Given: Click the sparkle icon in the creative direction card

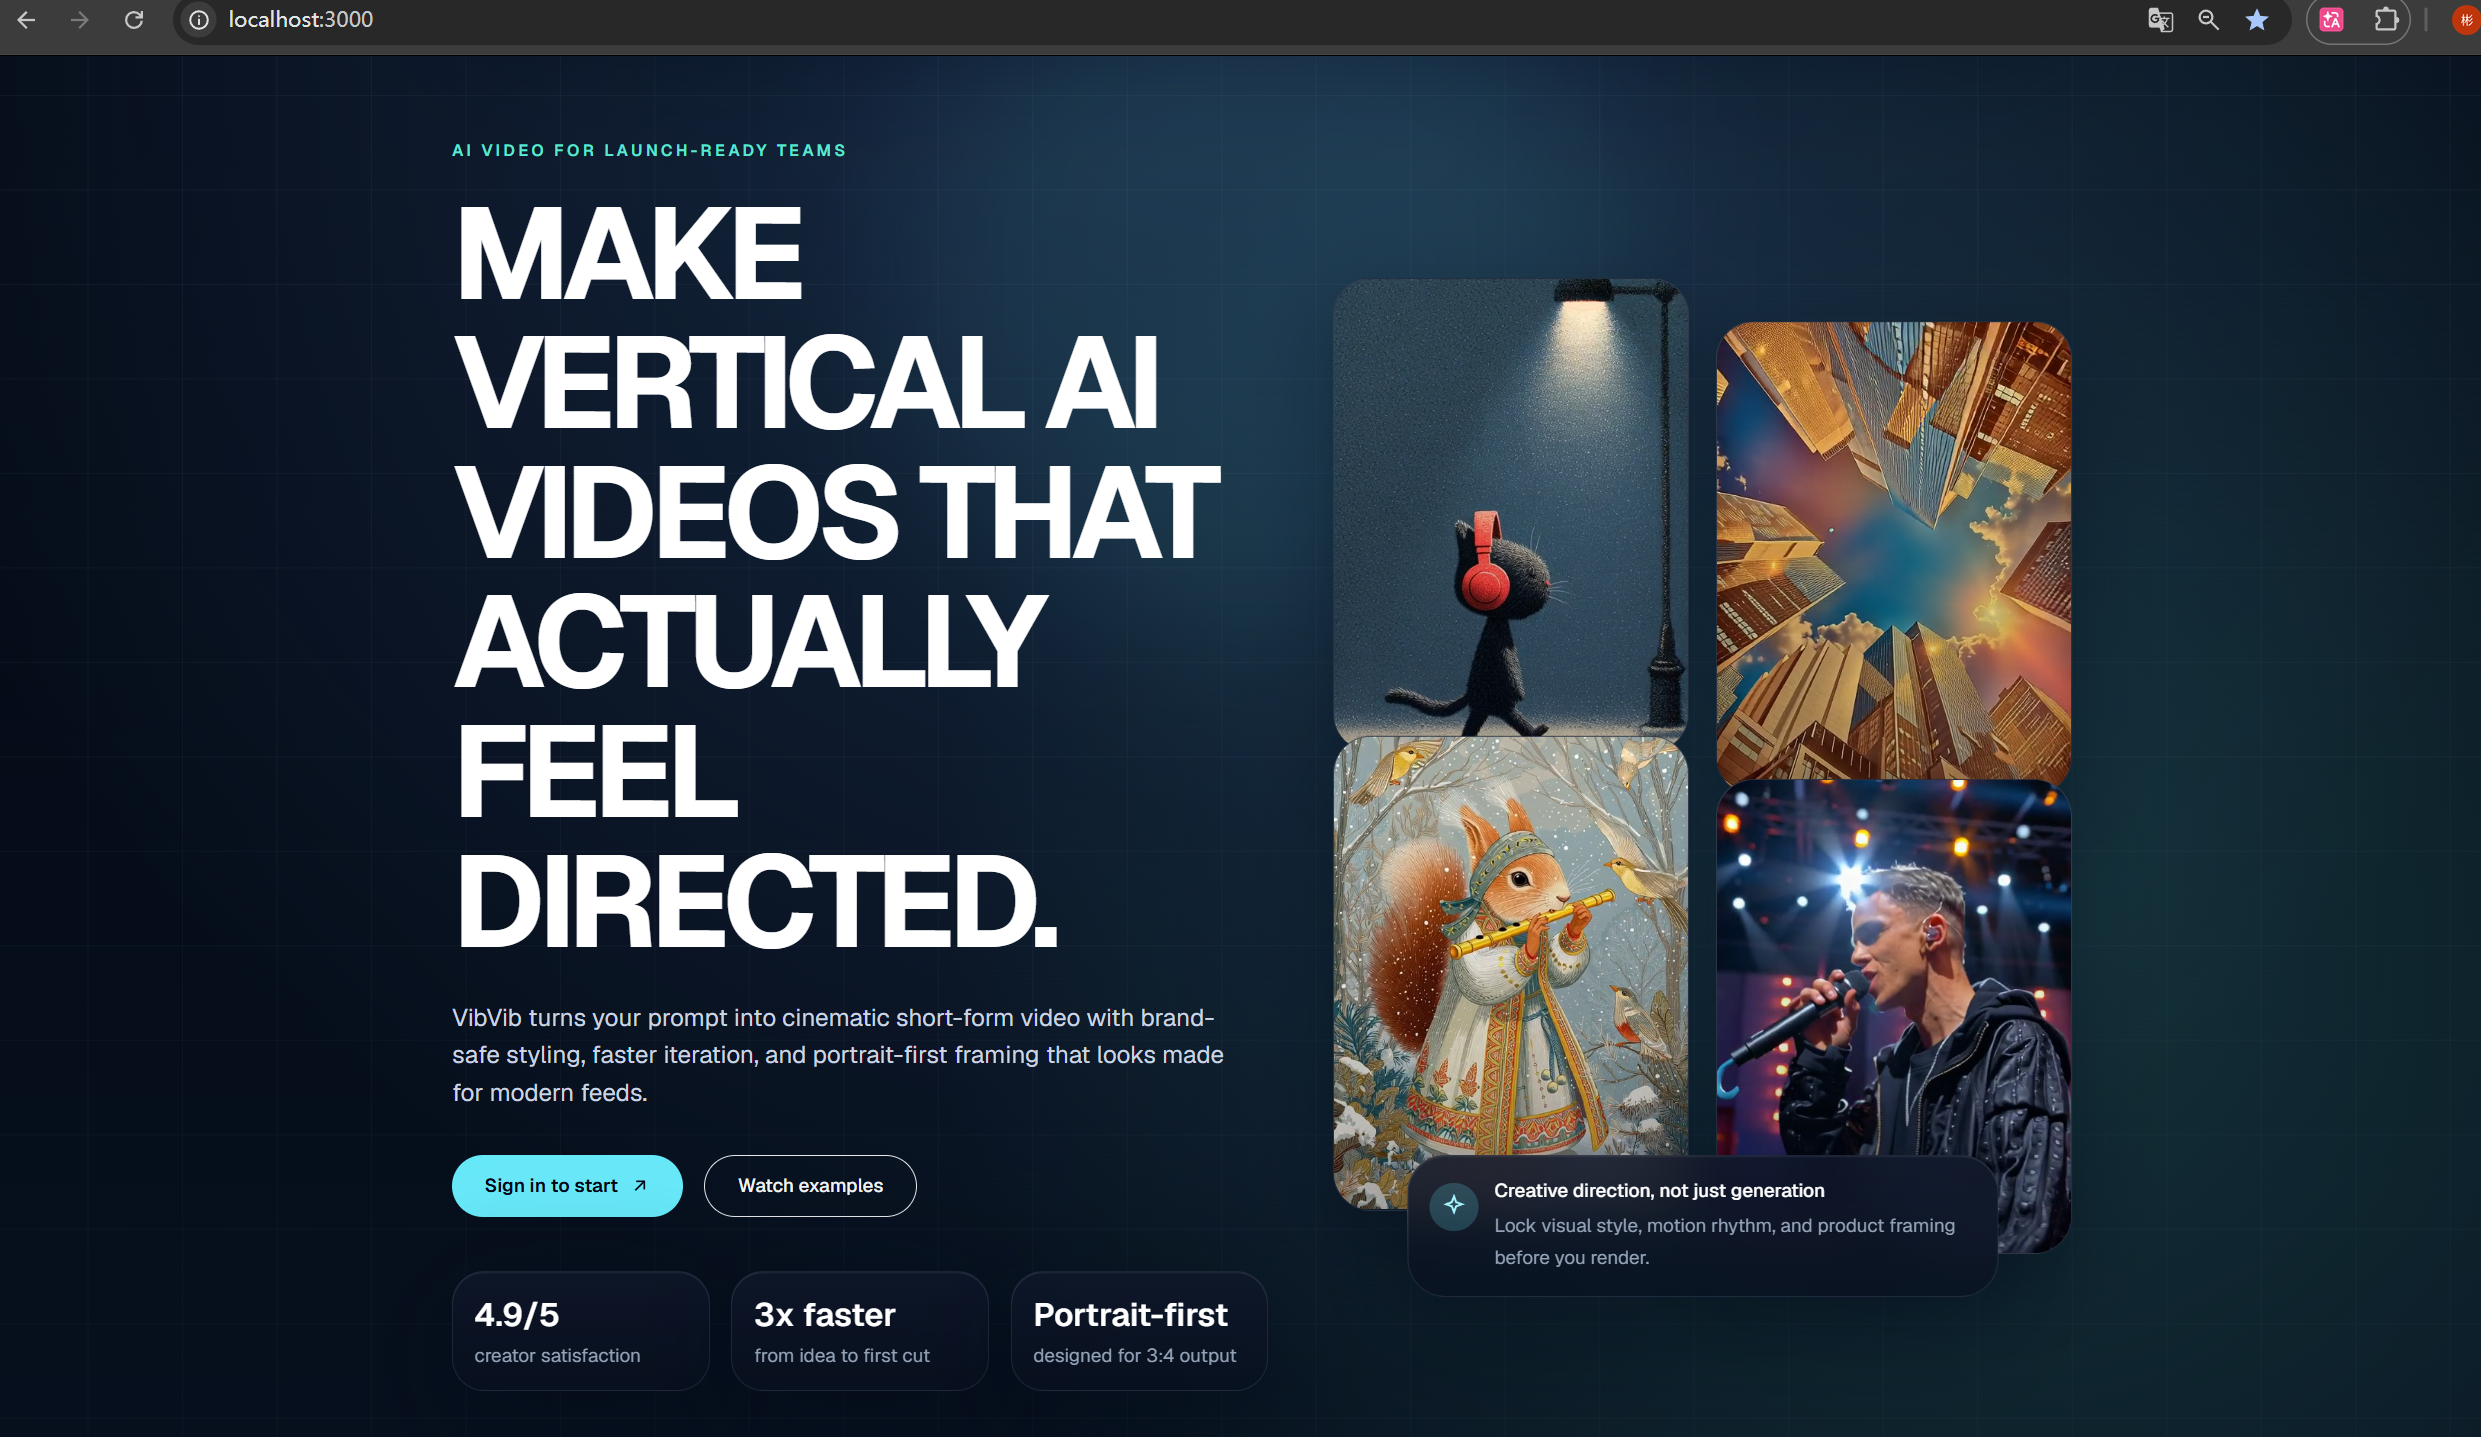Looking at the screenshot, I should tap(1454, 1205).
